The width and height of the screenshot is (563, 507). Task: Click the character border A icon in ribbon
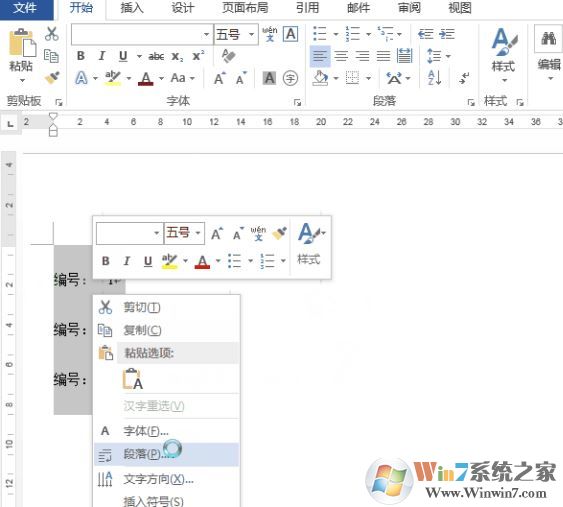click(290, 34)
